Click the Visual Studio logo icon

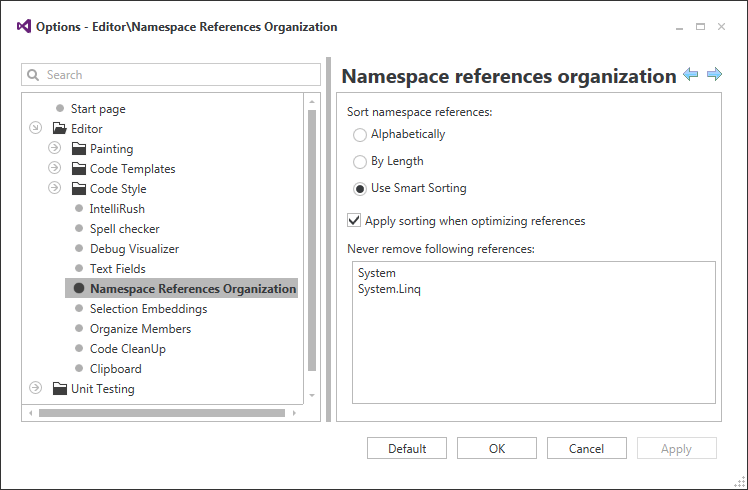(x=22, y=27)
